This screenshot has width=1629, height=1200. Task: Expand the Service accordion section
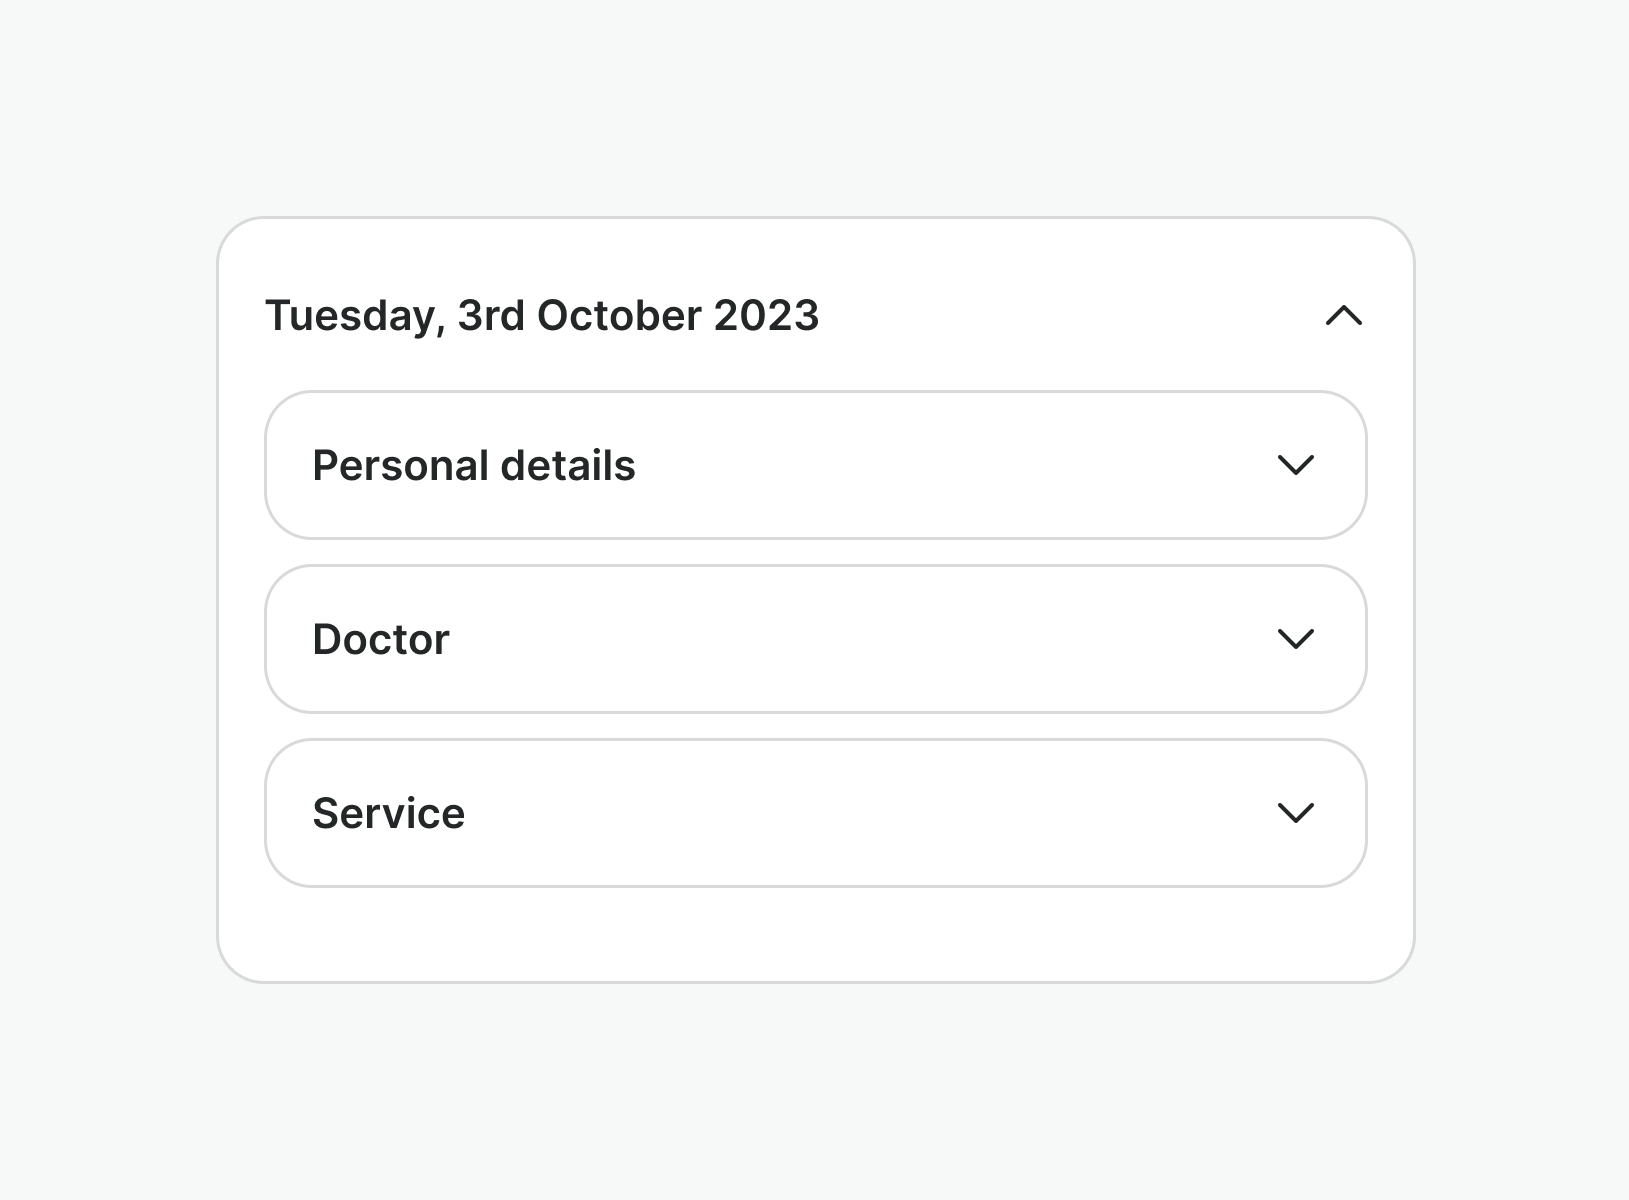815,813
